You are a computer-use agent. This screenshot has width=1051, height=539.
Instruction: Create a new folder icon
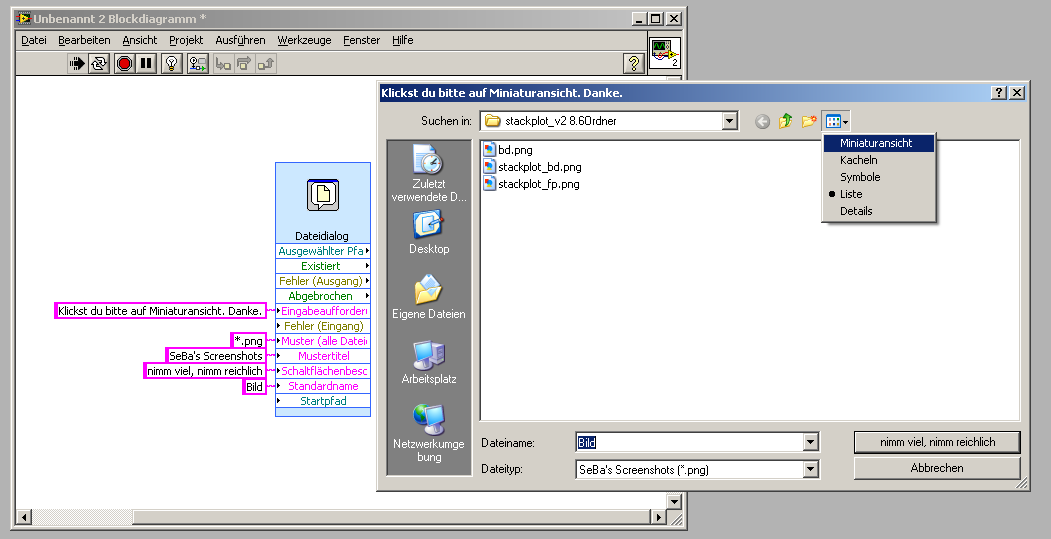pyautogui.click(x=809, y=121)
